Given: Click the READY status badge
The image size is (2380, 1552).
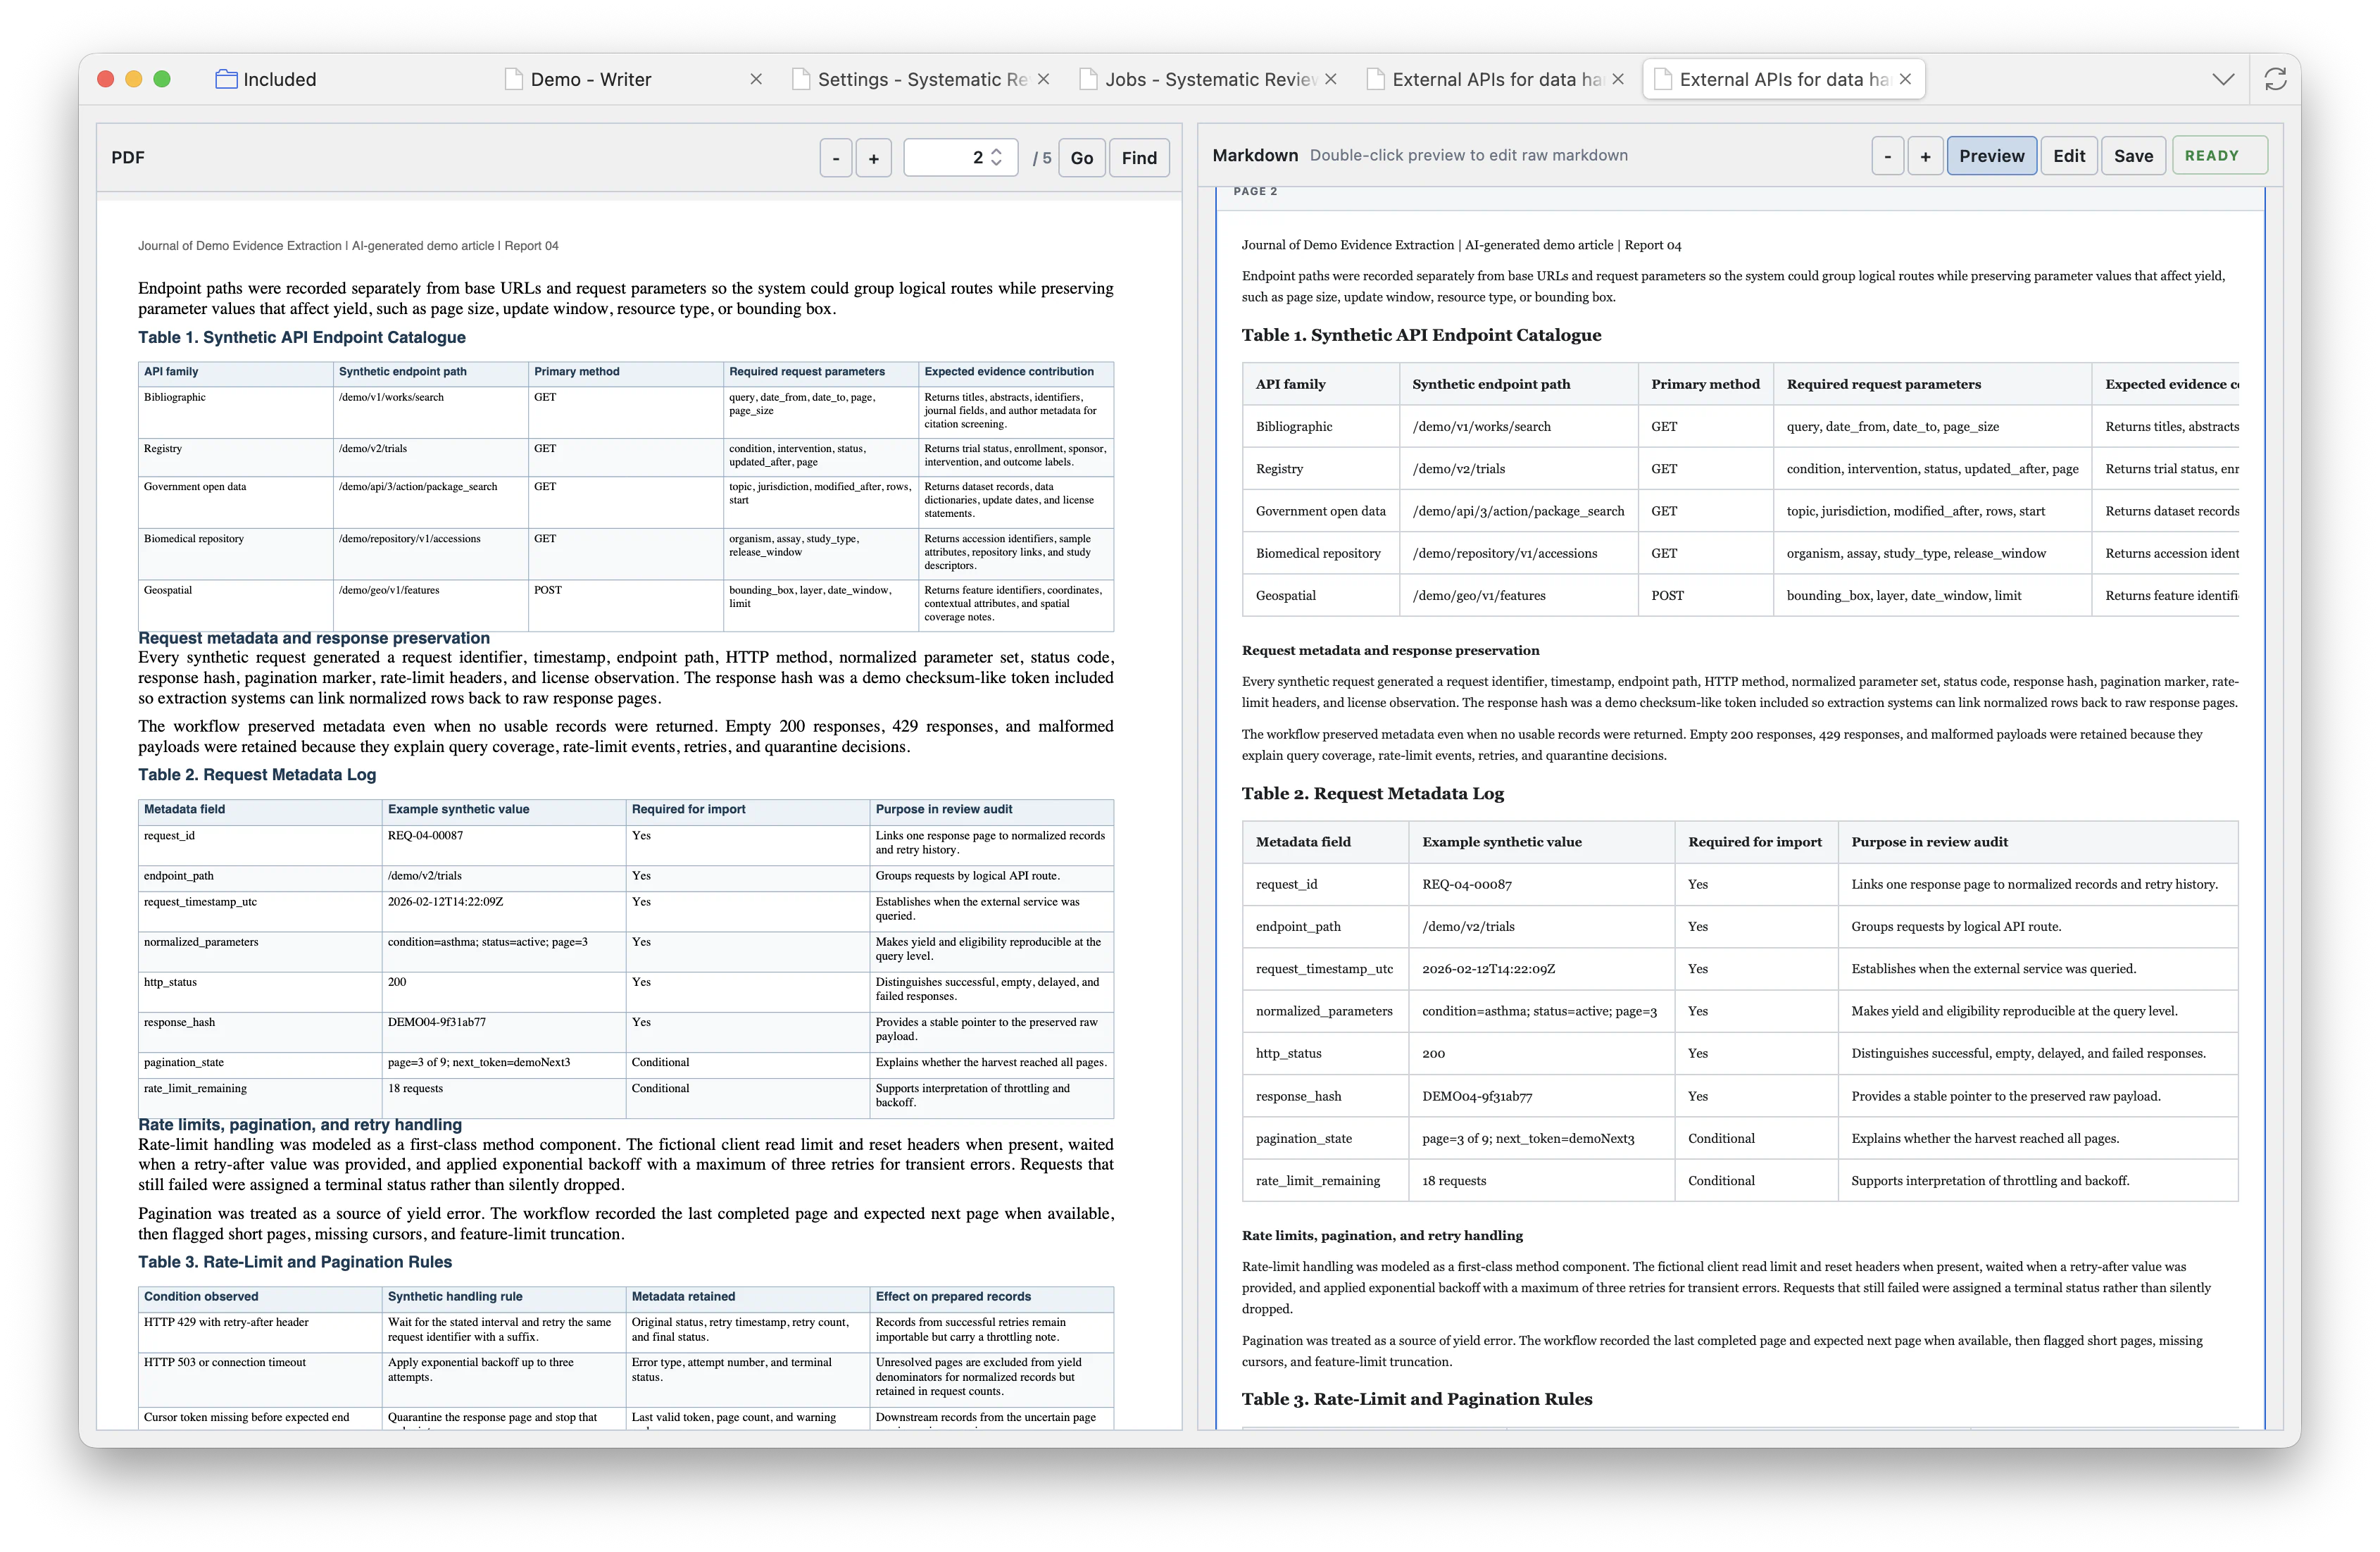Looking at the screenshot, I should (x=2219, y=156).
